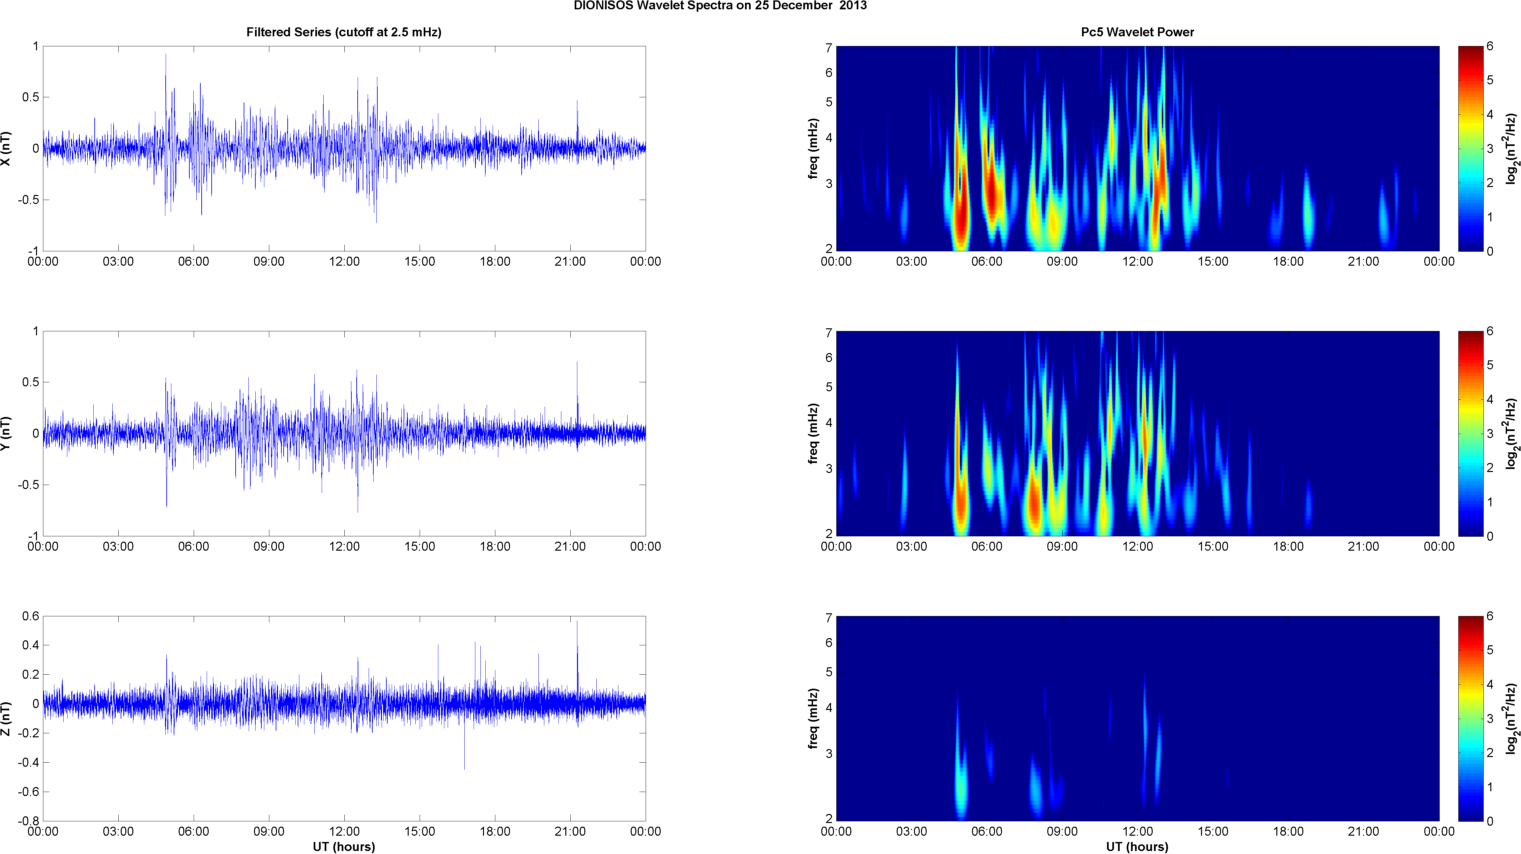This screenshot has height=854, width=1521.
Task: Click the 'Pc5 Wavelet Power' heading
Action: [x=1137, y=32]
